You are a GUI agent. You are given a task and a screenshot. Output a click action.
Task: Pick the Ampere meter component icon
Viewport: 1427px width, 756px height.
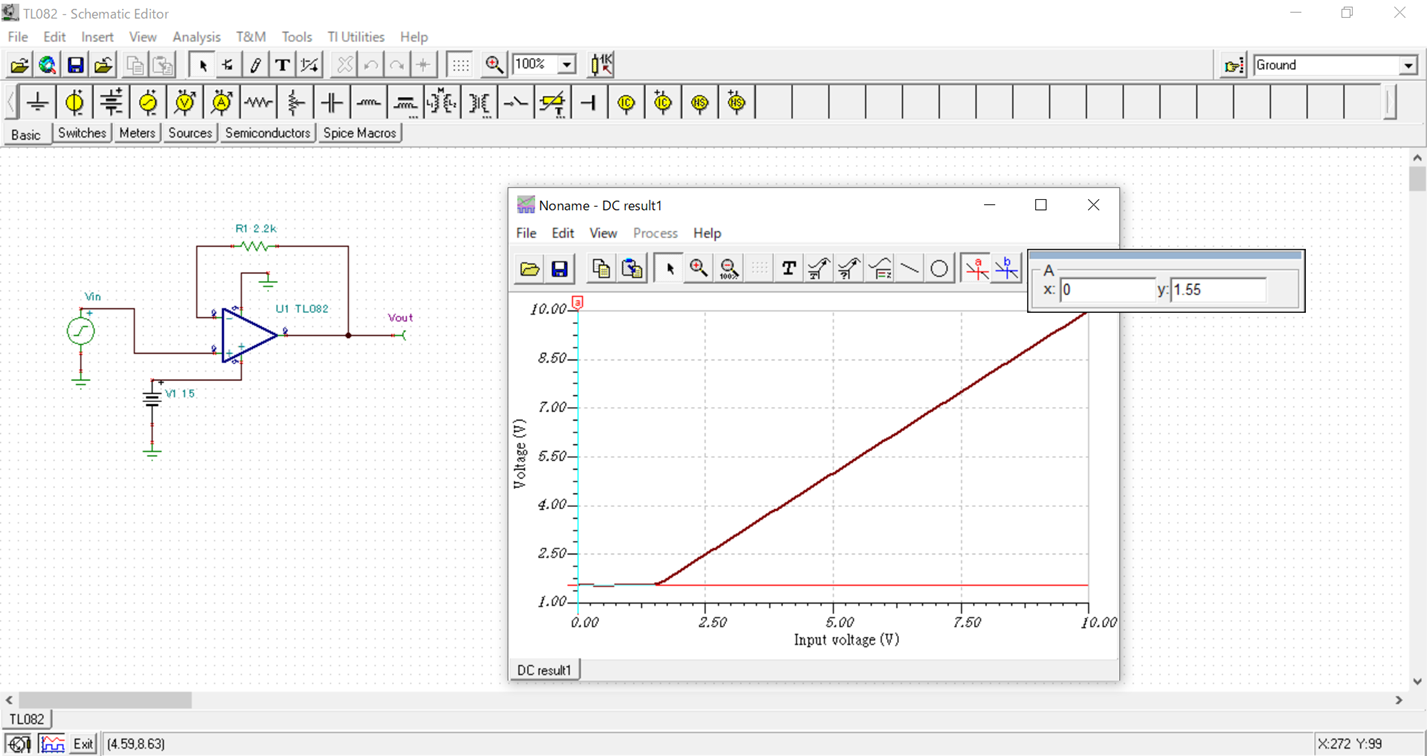point(222,102)
